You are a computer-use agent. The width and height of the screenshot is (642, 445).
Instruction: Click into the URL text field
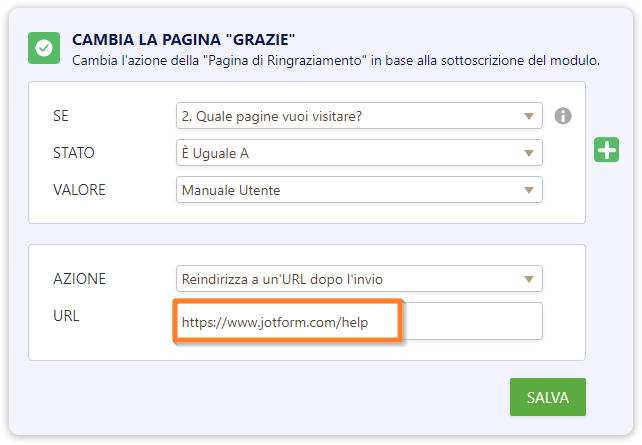pyautogui.click(x=360, y=322)
